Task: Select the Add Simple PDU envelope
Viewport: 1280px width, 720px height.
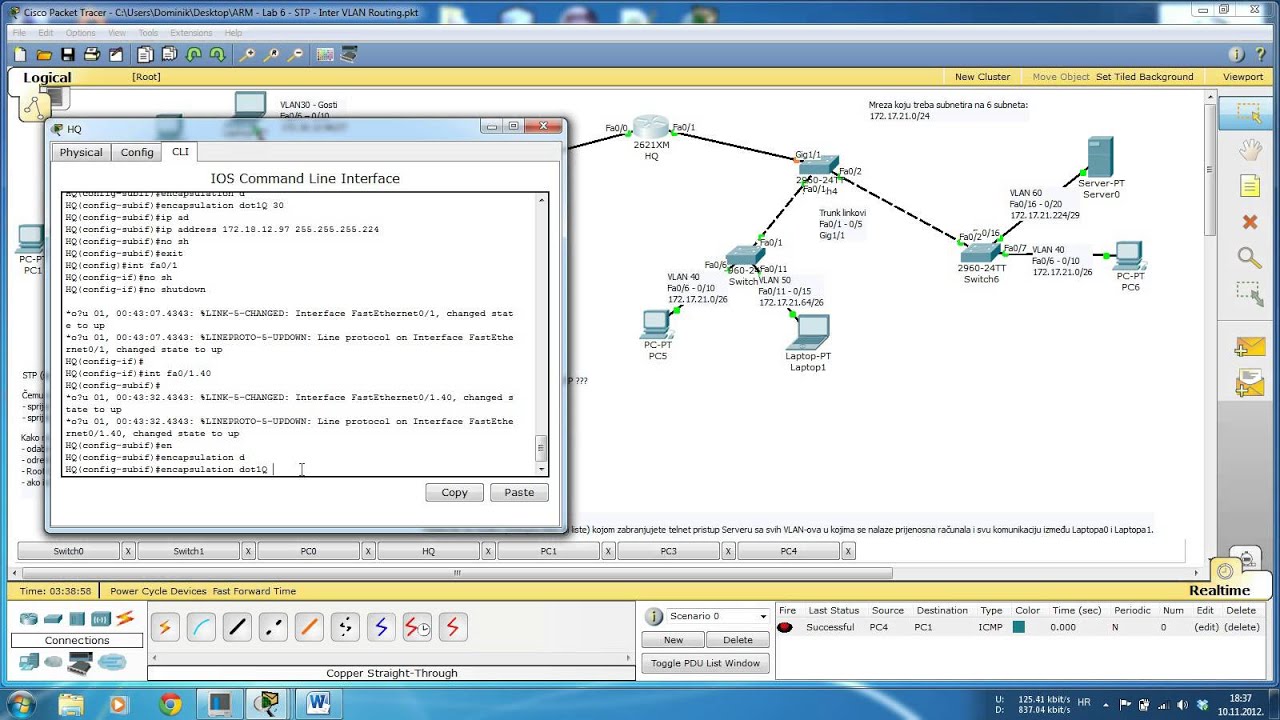Action: [x=1250, y=347]
